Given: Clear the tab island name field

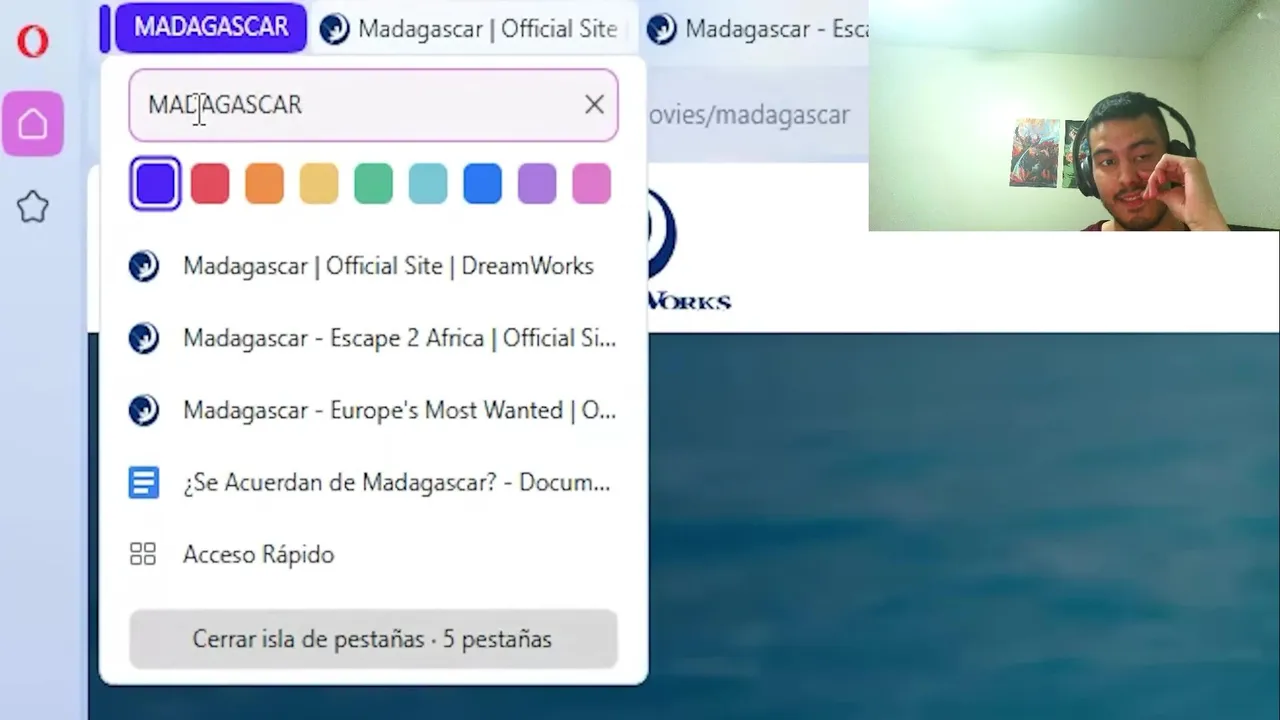Looking at the screenshot, I should coord(594,104).
